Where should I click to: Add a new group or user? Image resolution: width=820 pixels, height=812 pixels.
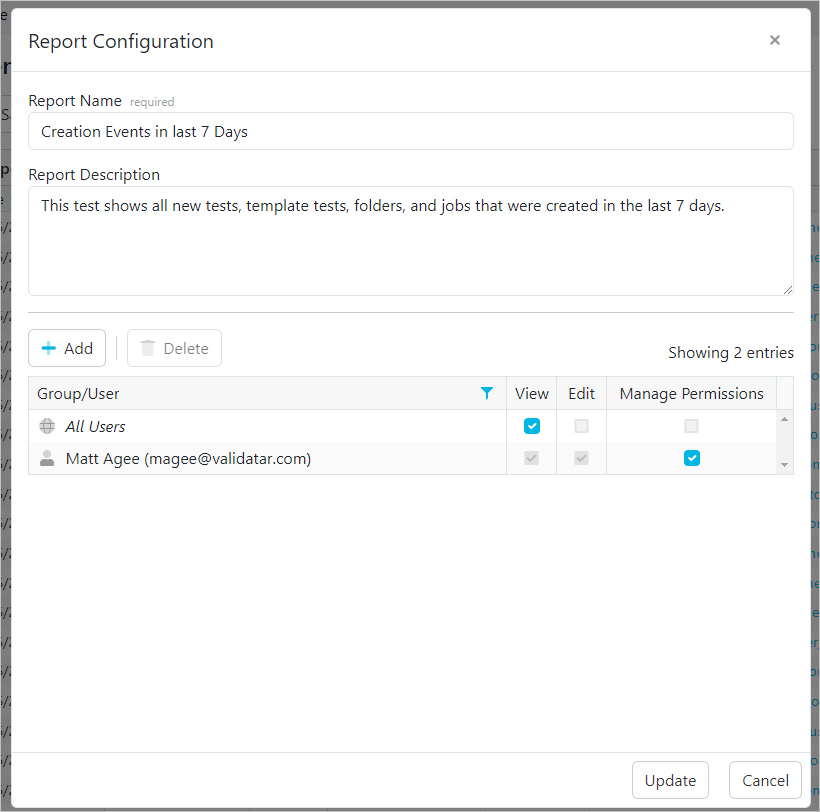coord(67,348)
